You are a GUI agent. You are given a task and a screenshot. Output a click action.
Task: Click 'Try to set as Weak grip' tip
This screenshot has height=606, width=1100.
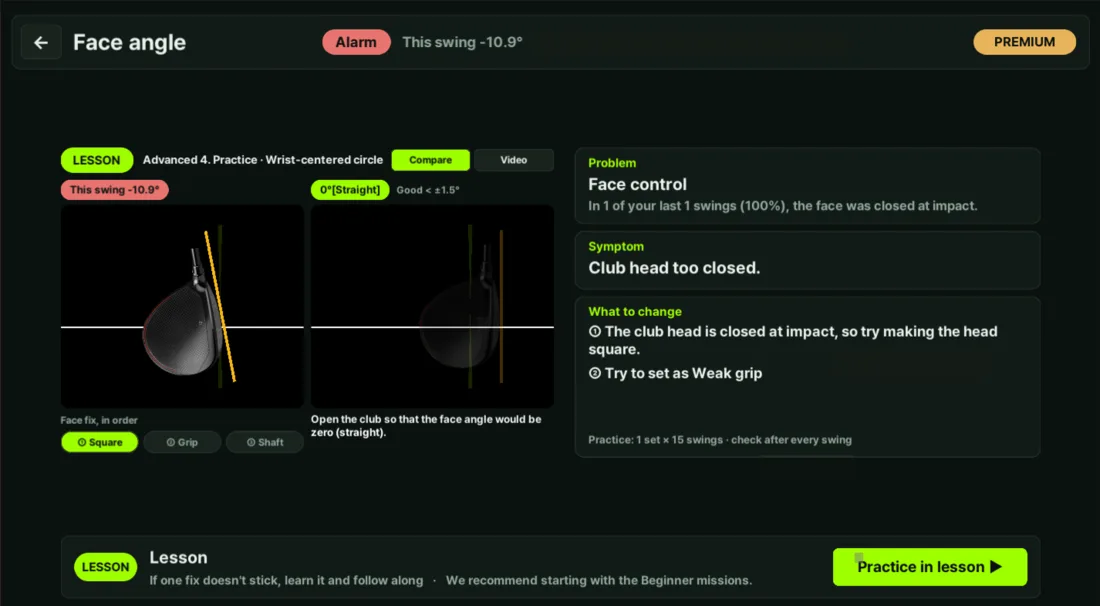[x=676, y=373]
